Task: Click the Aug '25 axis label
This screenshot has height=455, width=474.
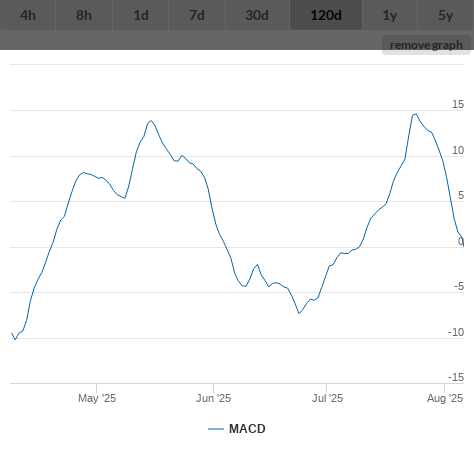Action: point(445,398)
